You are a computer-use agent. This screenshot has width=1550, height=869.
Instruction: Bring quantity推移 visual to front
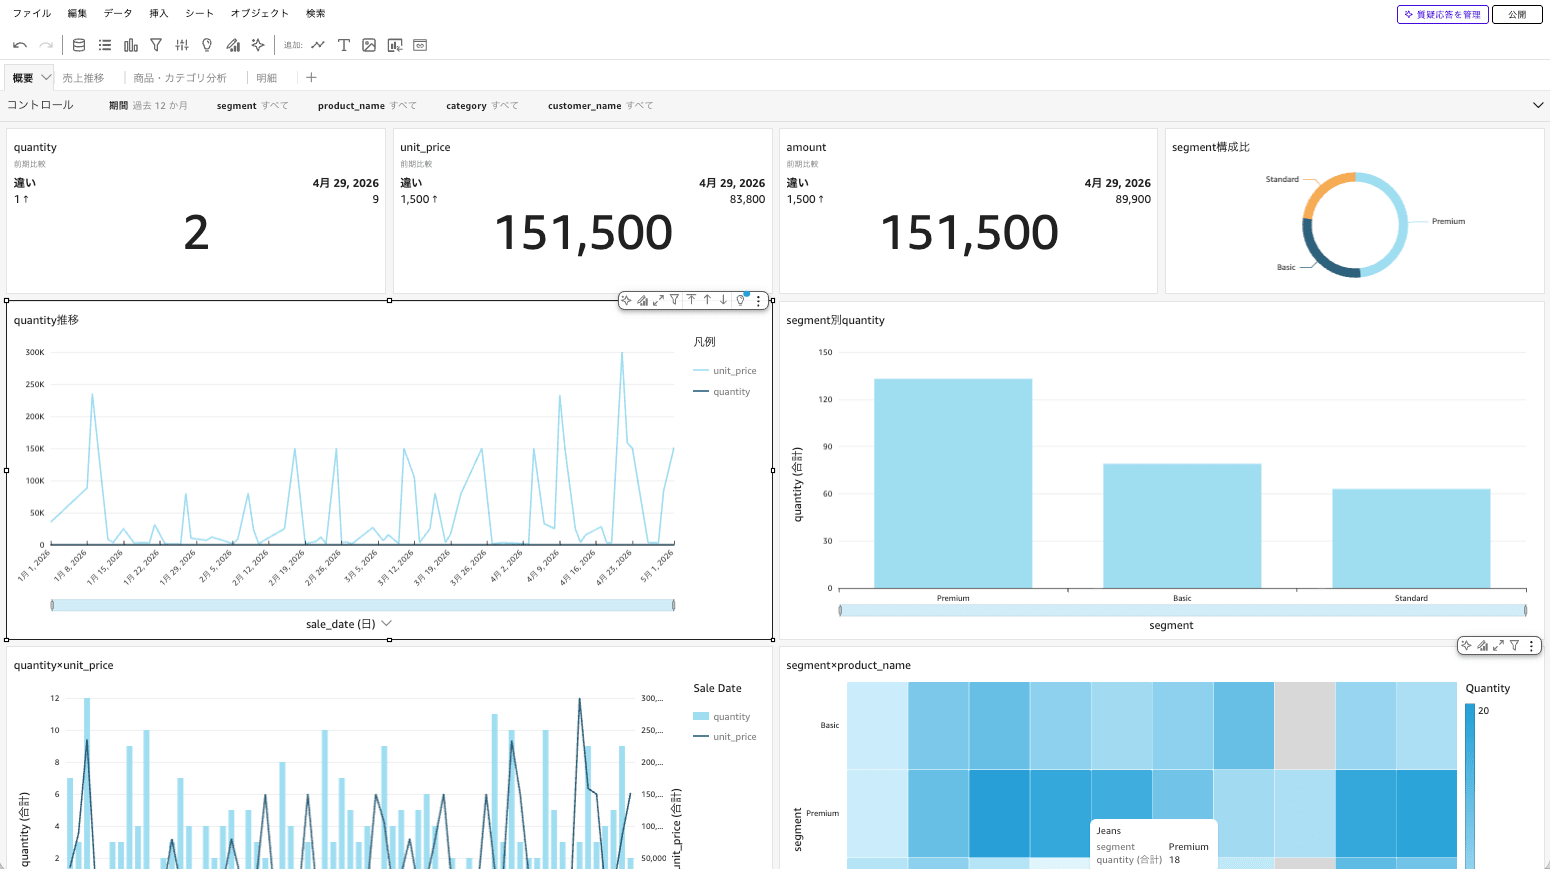(x=691, y=300)
